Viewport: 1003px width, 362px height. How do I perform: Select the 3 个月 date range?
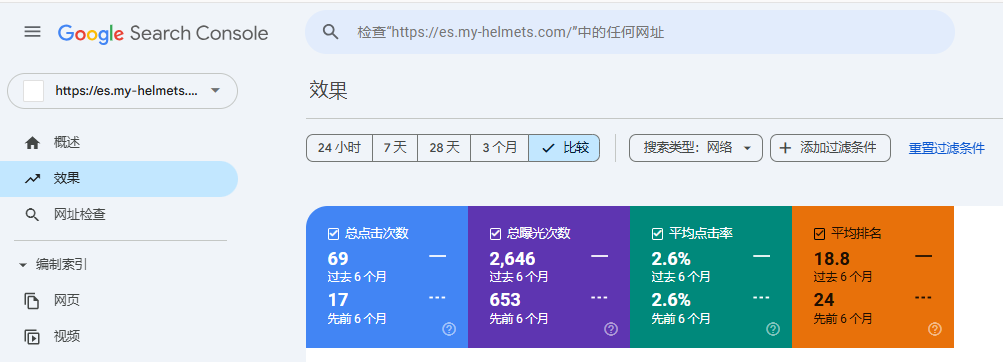[500, 148]
